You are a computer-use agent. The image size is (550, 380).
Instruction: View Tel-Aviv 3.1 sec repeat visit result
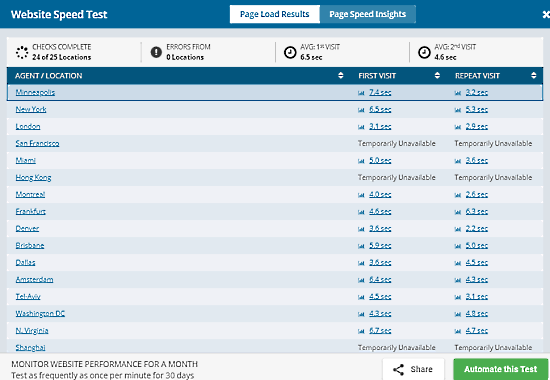[x=477, y=296]
